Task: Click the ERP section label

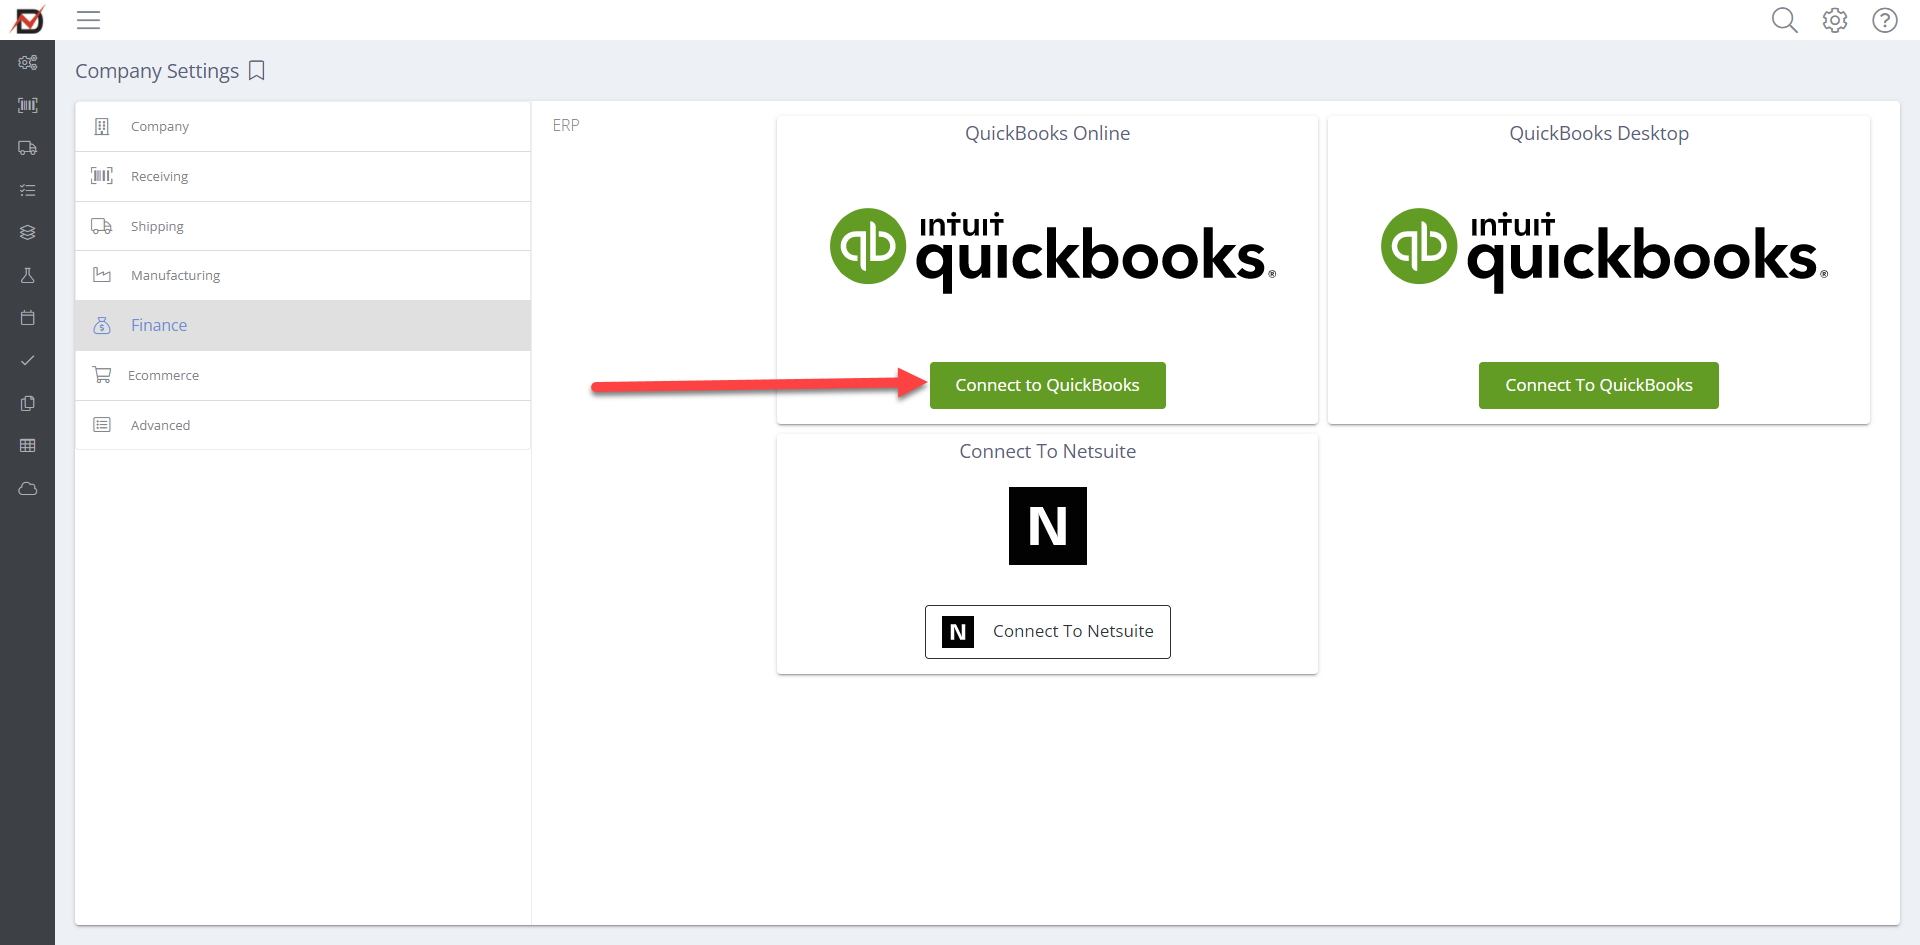Action: coord(566,125)
